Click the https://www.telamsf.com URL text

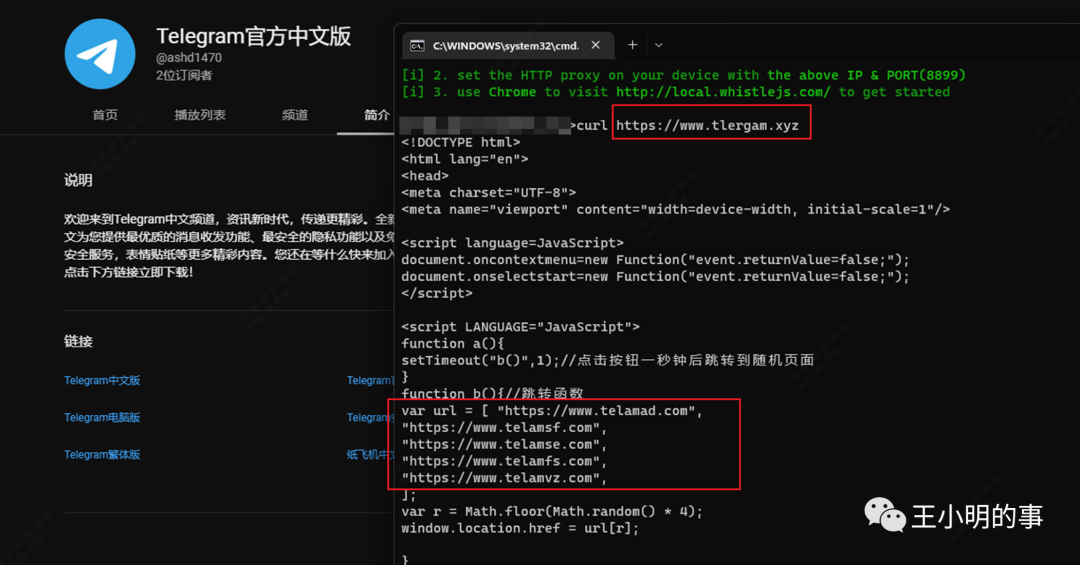[501, 428]
